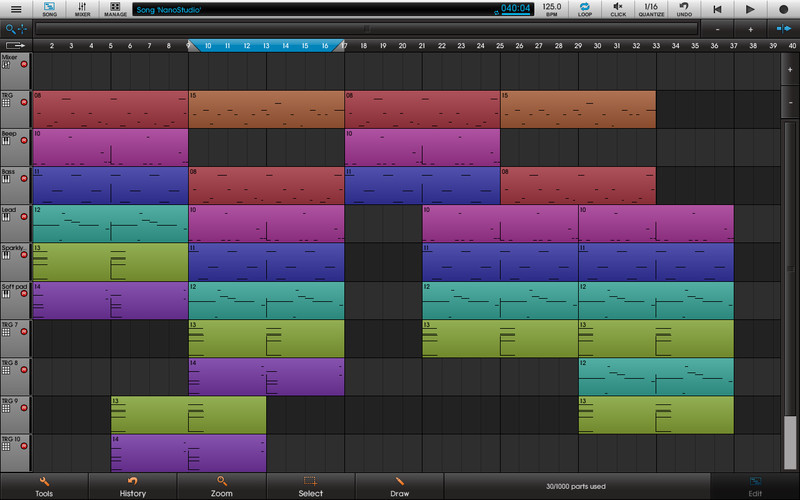Choose the Select tool
Image resolution: width=800 pixels, height=500 pixels.
(x=311, y=486)
